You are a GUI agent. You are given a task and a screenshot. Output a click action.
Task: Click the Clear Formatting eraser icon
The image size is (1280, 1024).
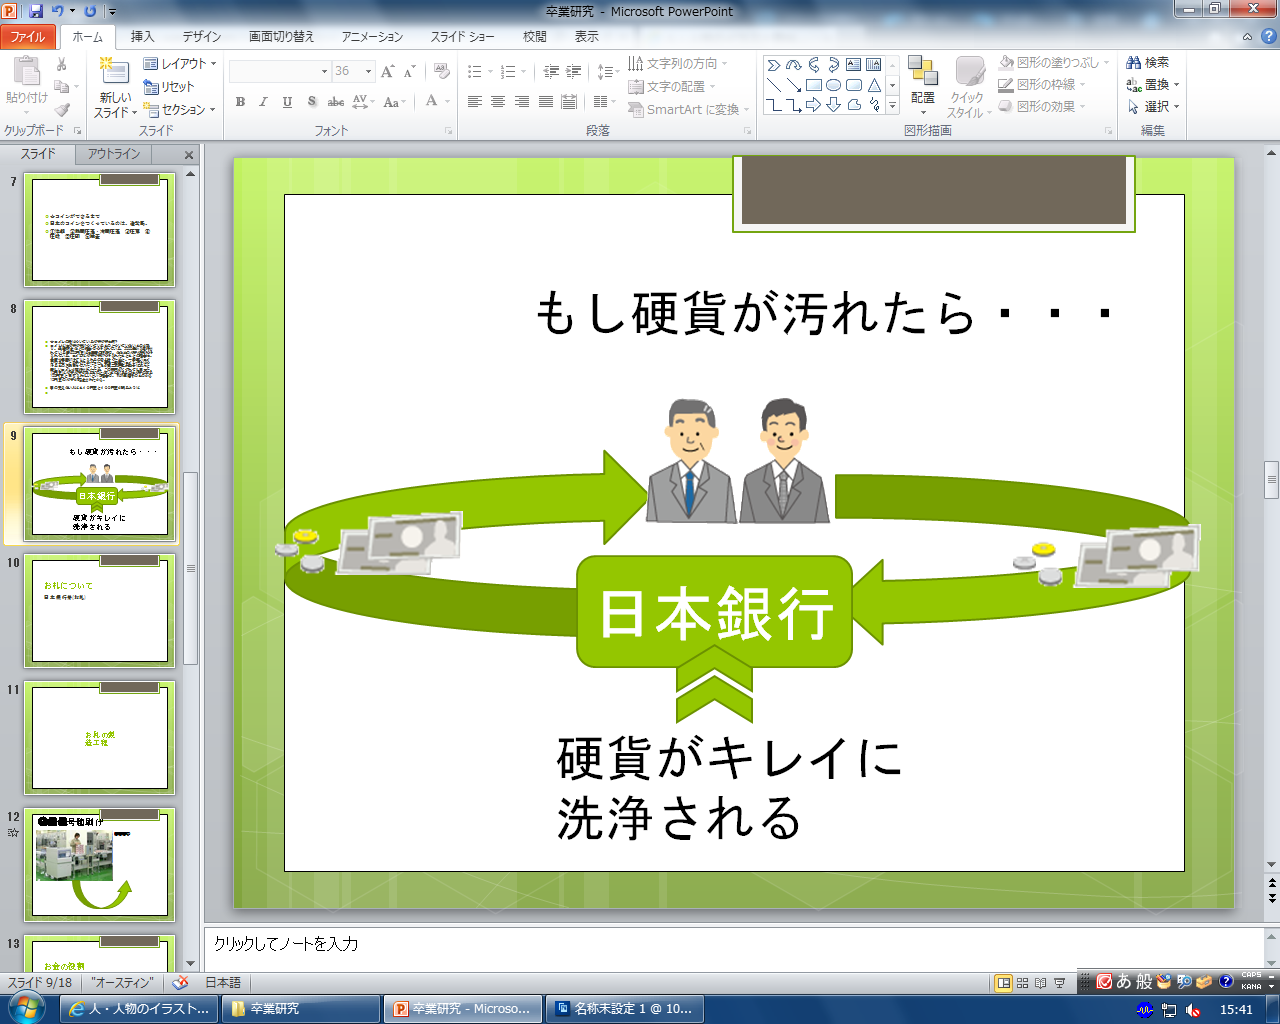pyautogui.click(x=441, y=72)
